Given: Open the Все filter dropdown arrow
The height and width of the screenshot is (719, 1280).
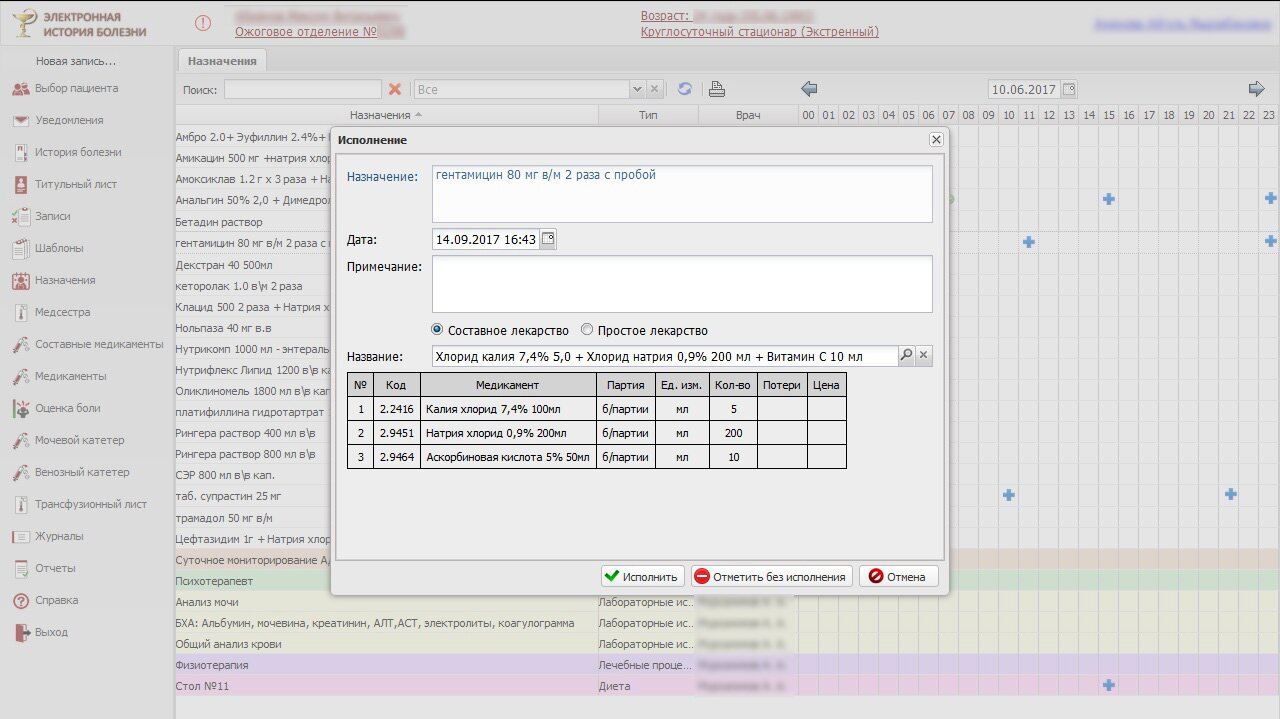Looking at the screenshot, I should (637, 89).
